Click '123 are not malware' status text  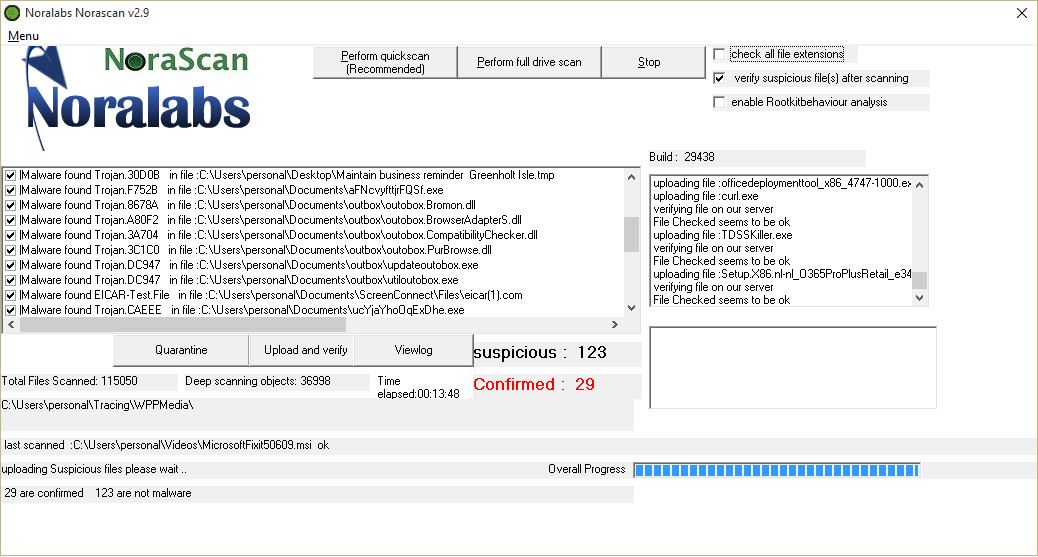coord(143,493)
